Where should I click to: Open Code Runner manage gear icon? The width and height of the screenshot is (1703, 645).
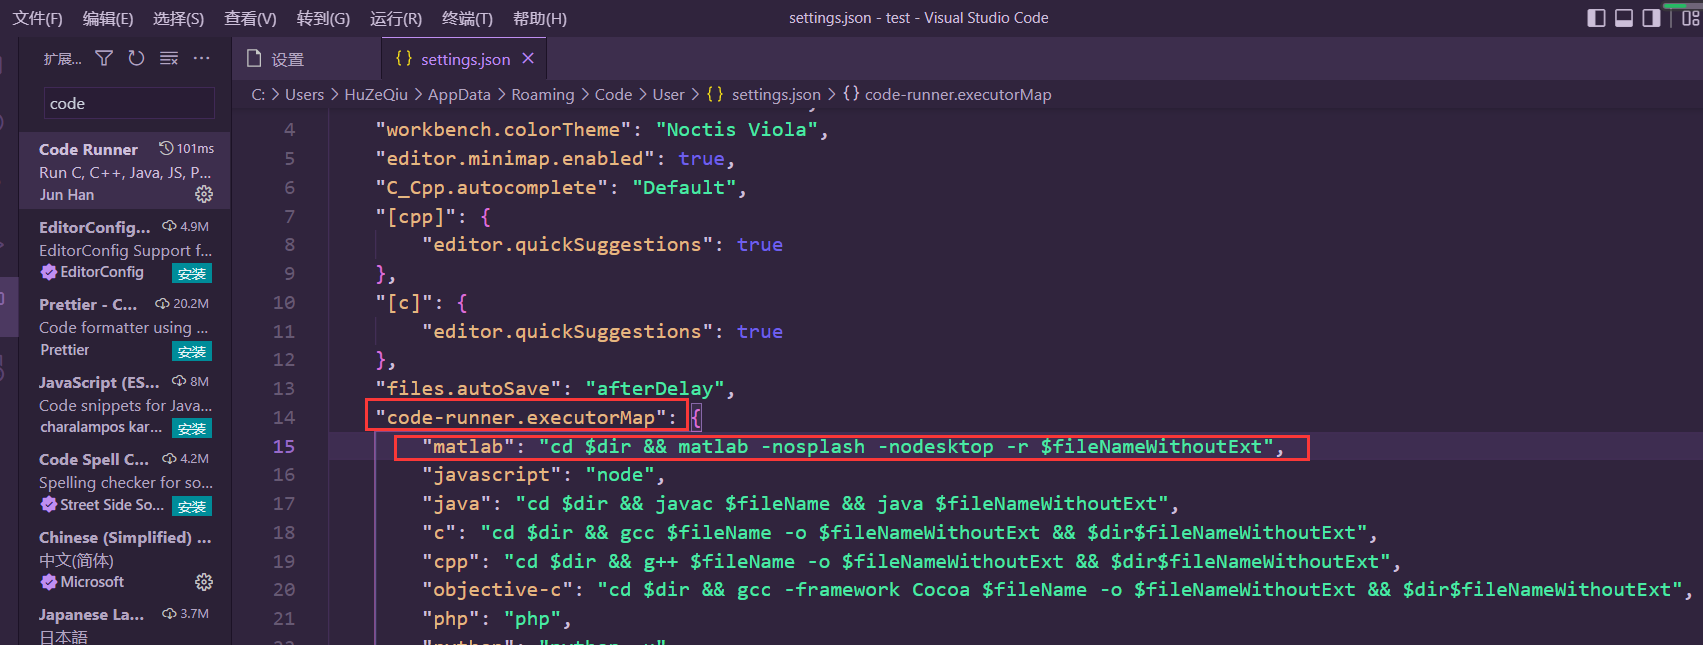pos(204,194)
